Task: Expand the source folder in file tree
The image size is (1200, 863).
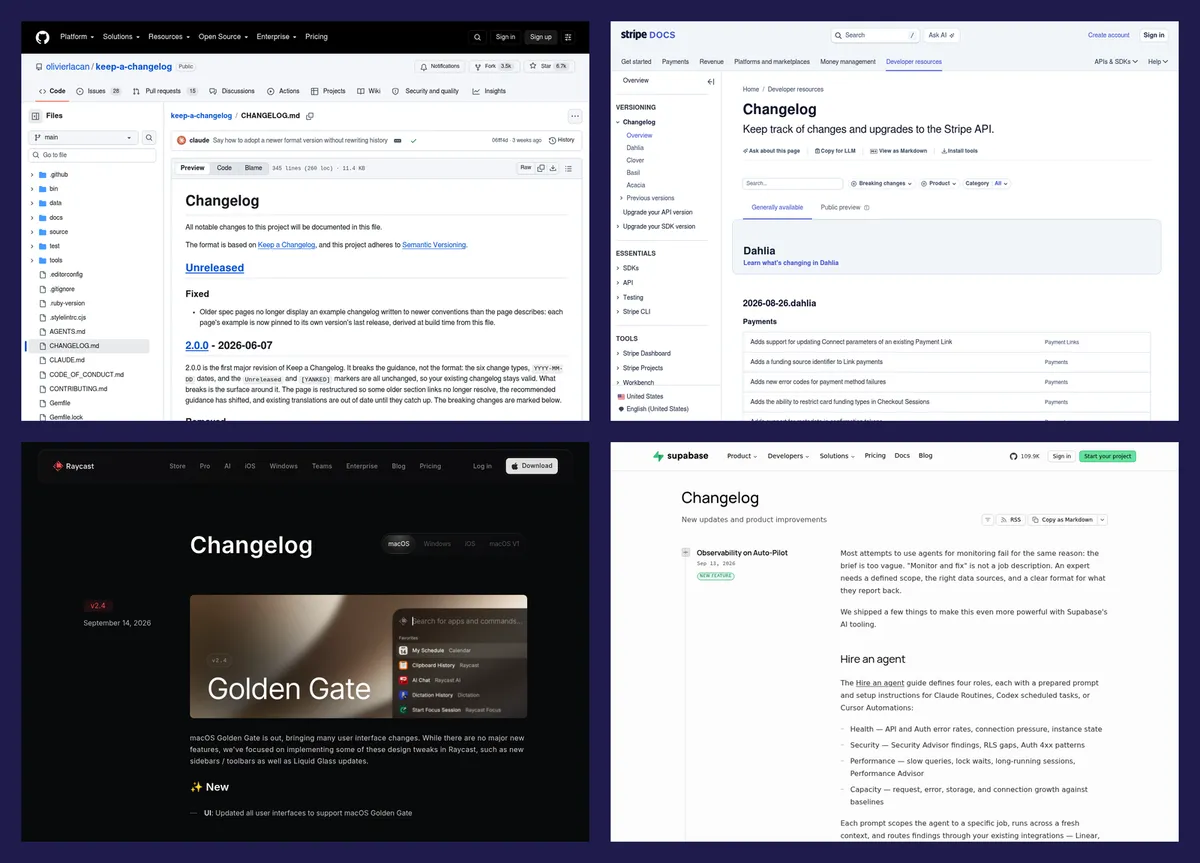Action: coord(32,232)
